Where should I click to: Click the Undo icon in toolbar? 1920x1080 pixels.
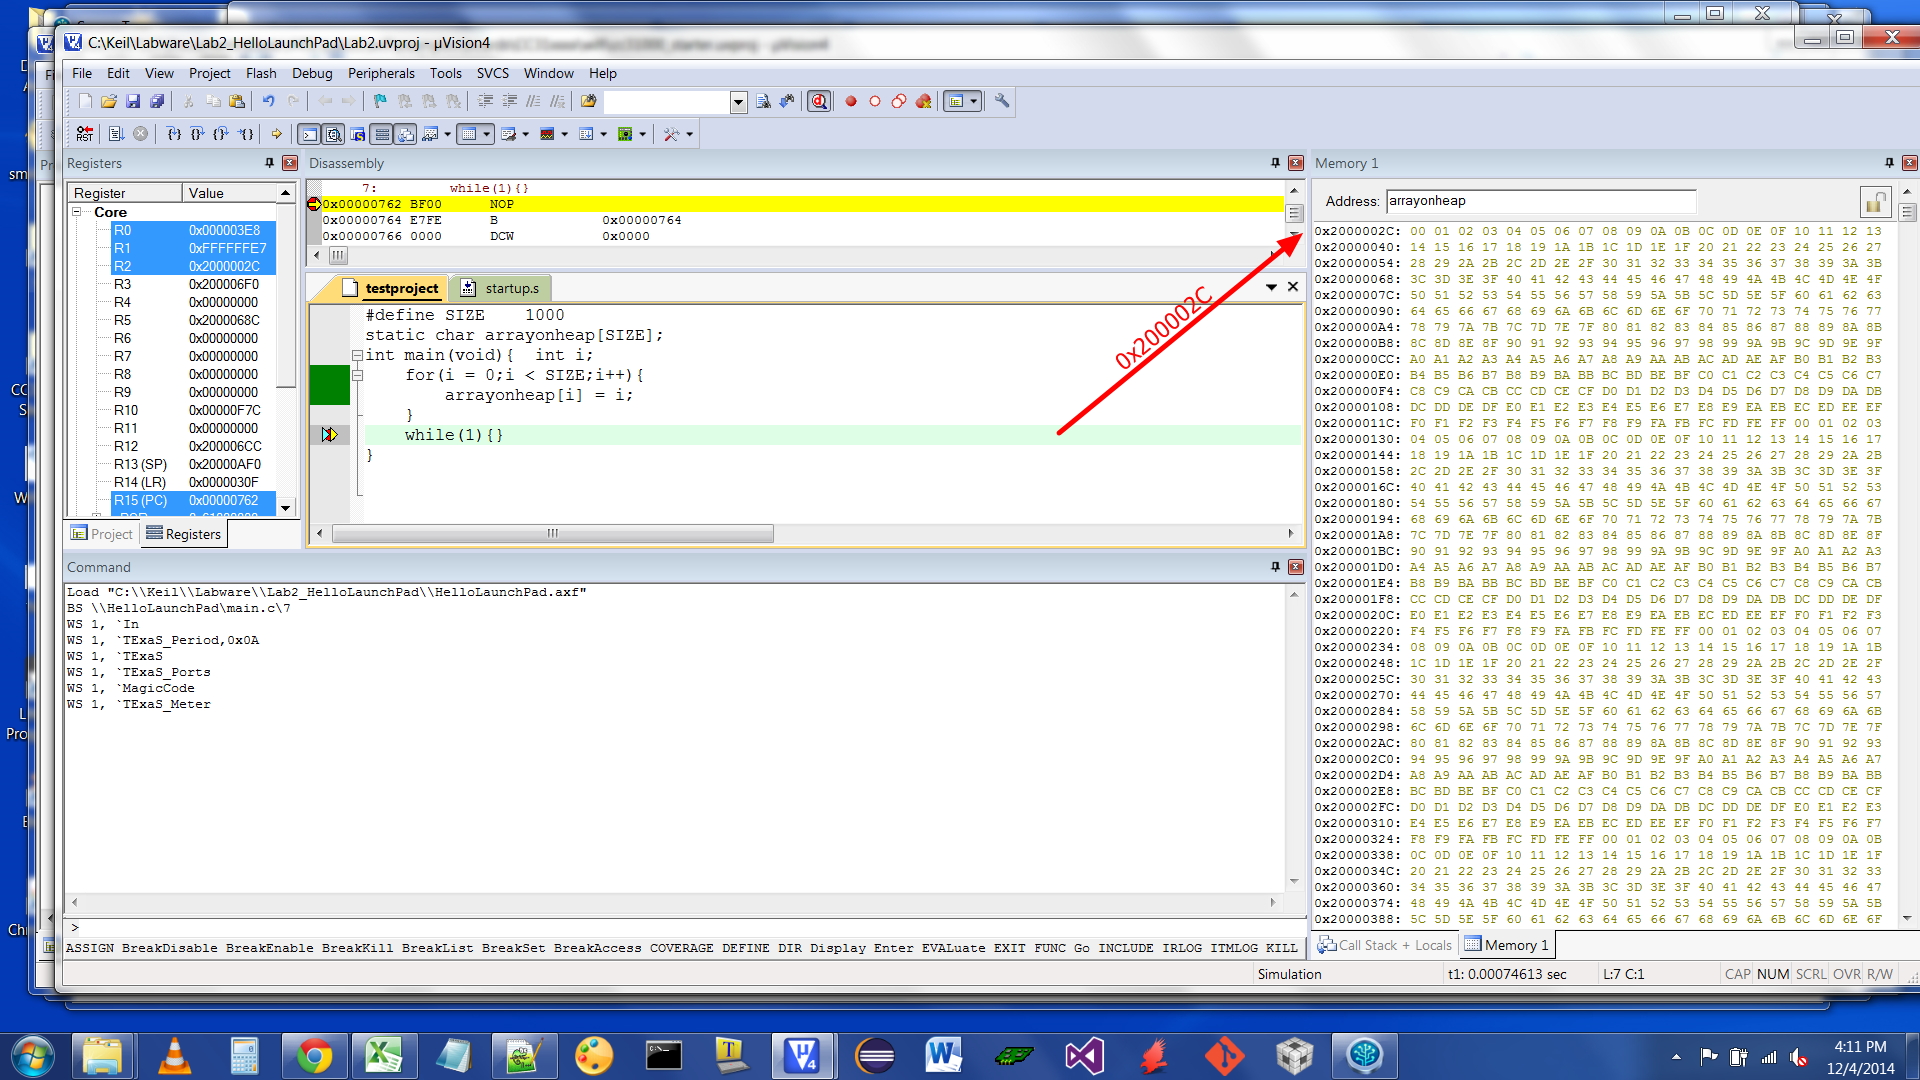click(x=268, y=101)
